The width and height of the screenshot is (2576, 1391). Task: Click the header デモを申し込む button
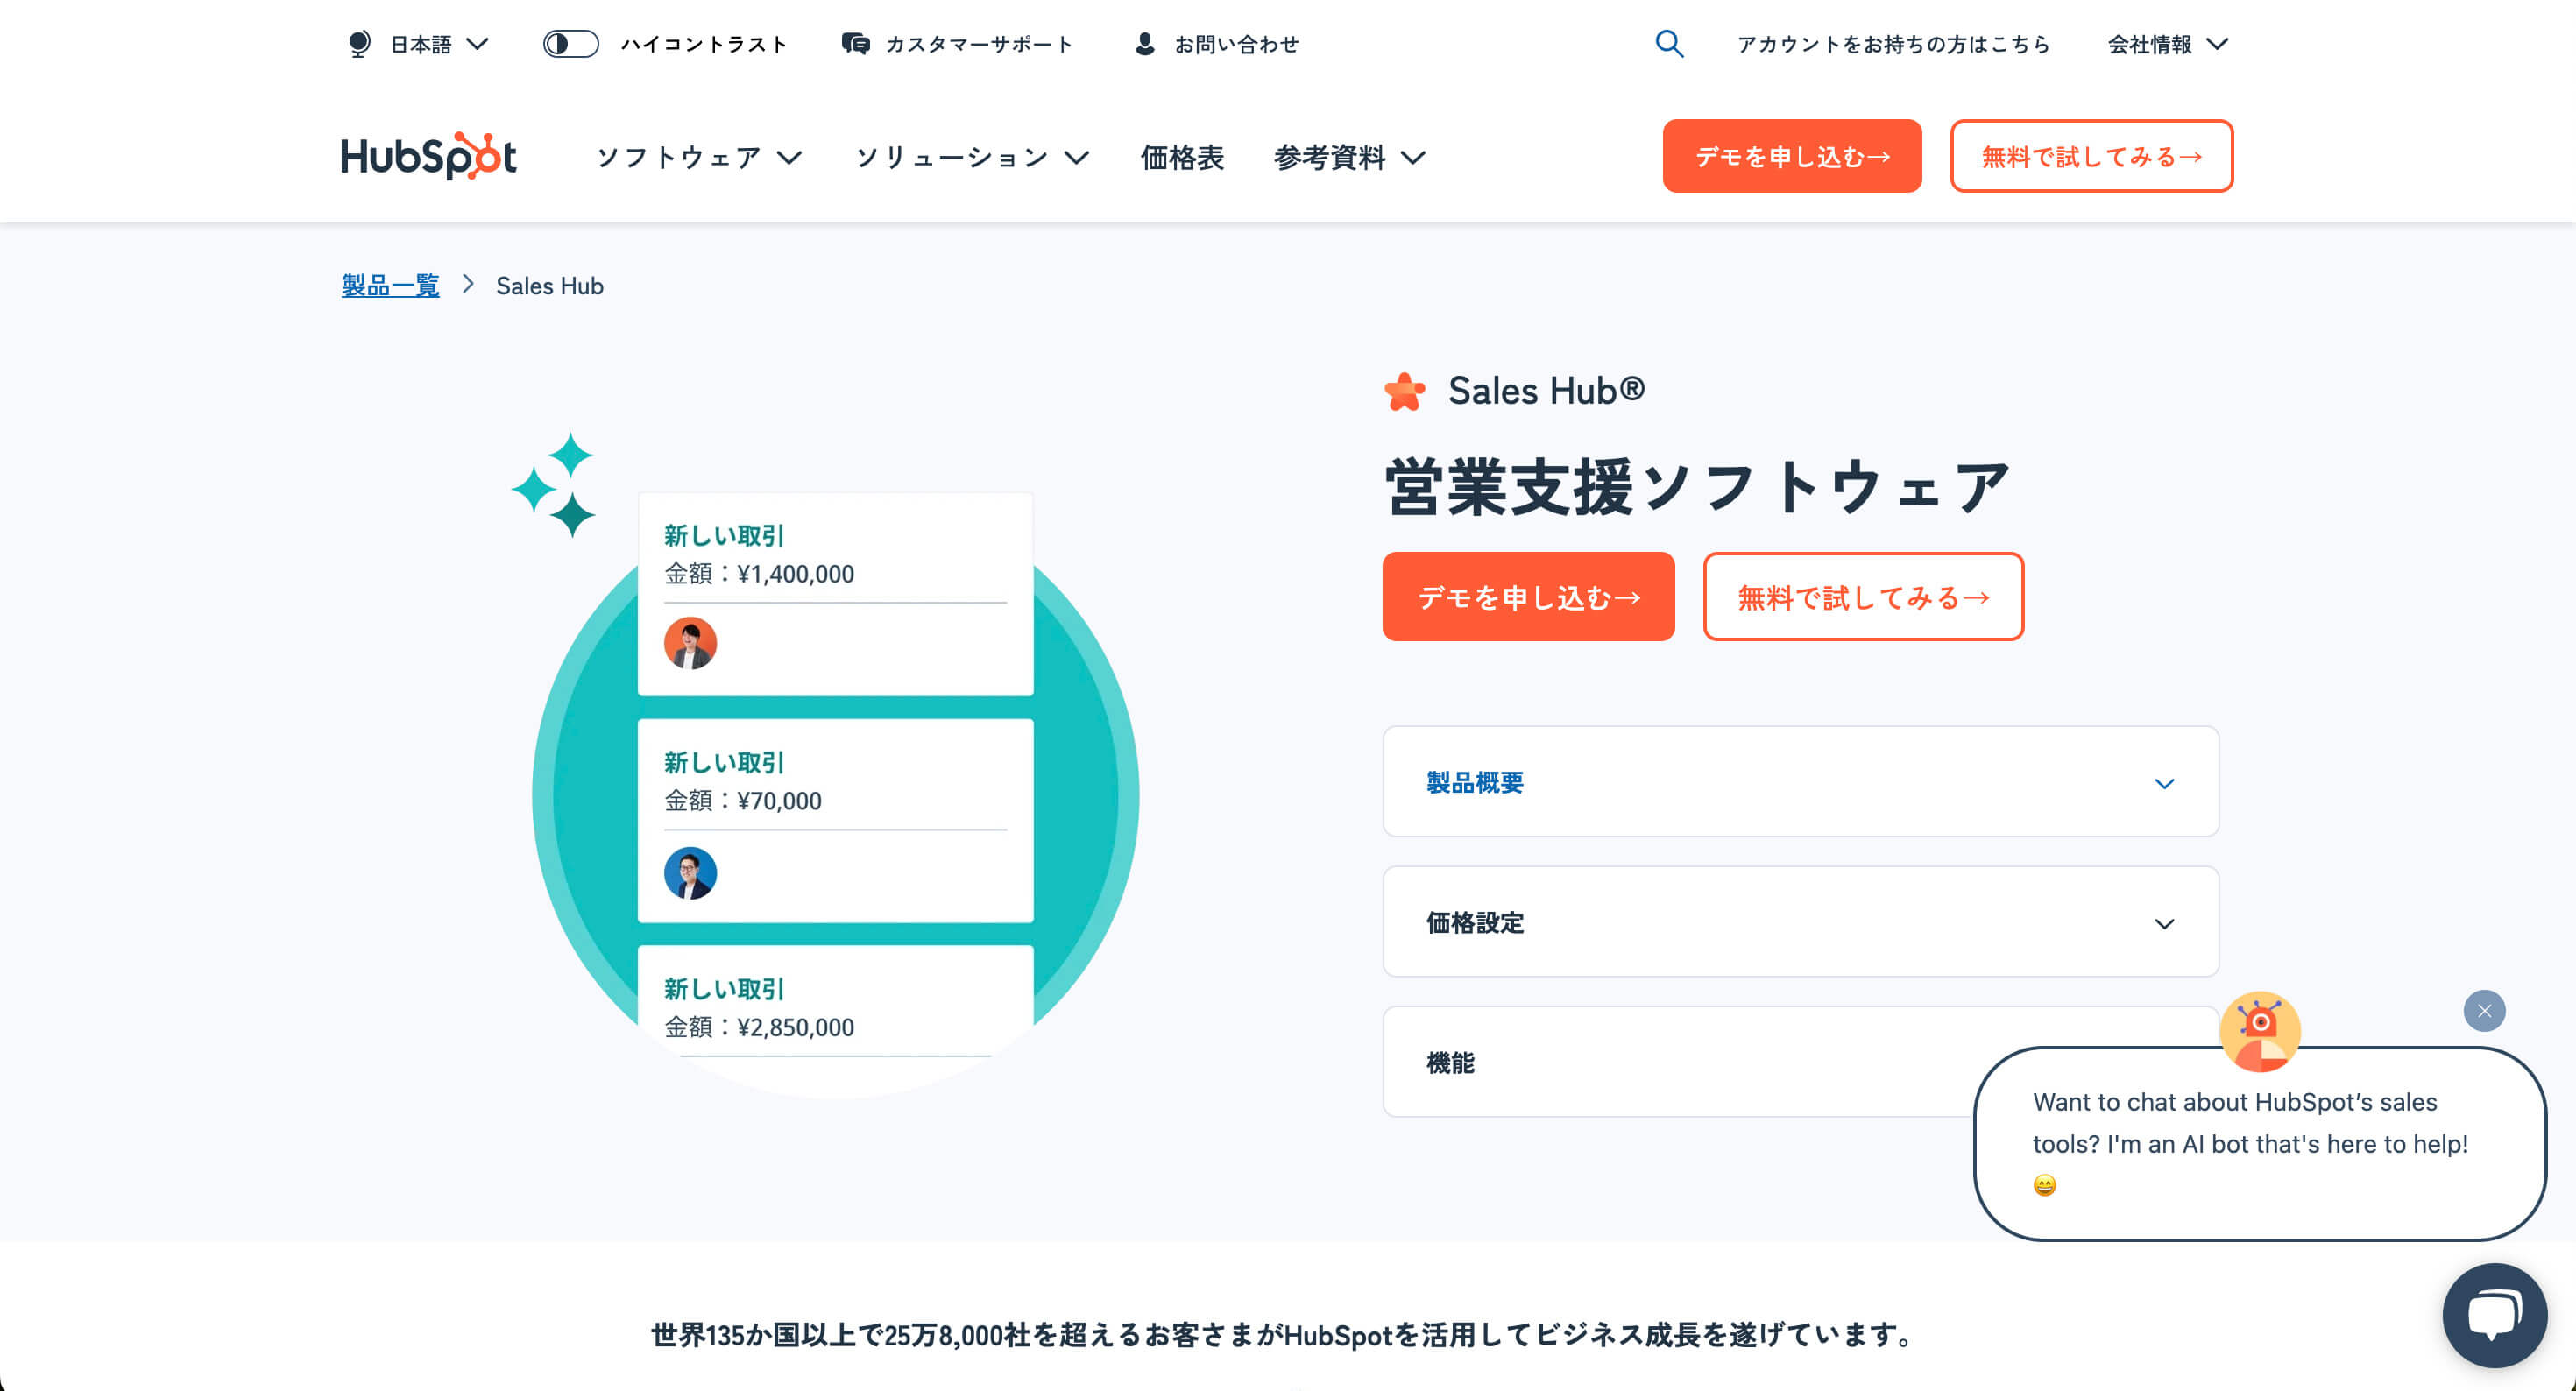pos(1792,156)
